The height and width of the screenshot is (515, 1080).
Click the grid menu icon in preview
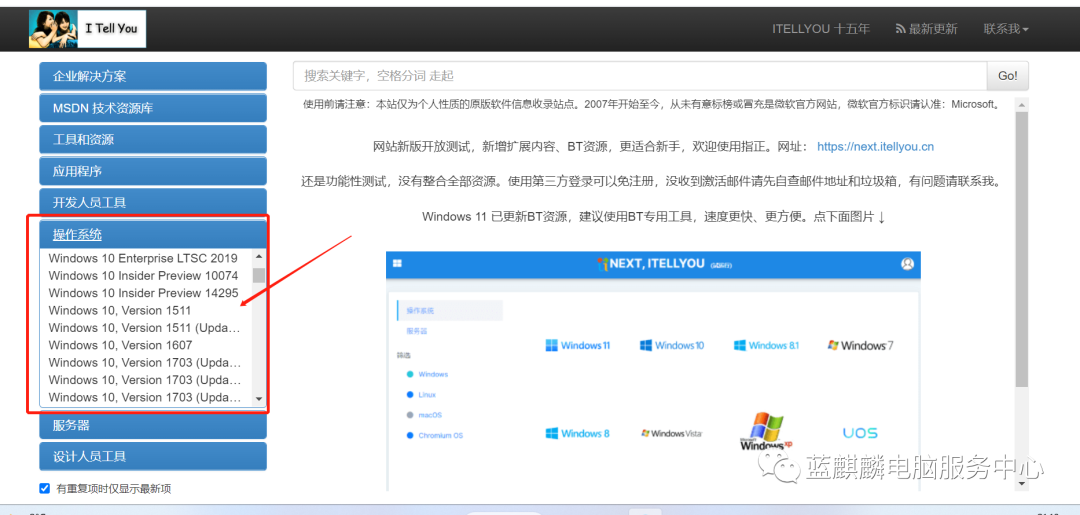tap(397, 263)
